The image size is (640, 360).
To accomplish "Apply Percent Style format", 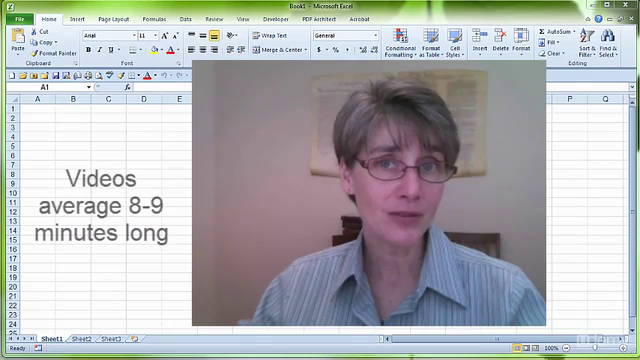I will [x=336, y=50].
